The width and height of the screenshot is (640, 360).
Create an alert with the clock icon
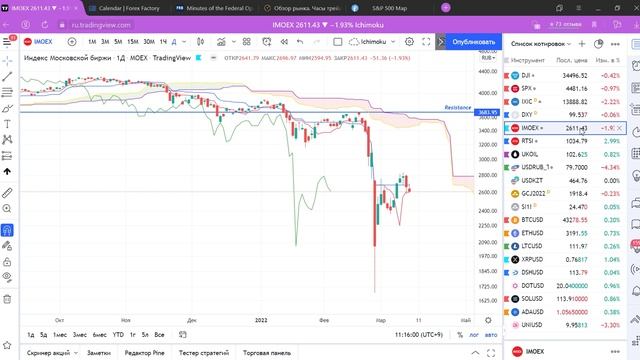pyautogui.click(x=267, y=42)
